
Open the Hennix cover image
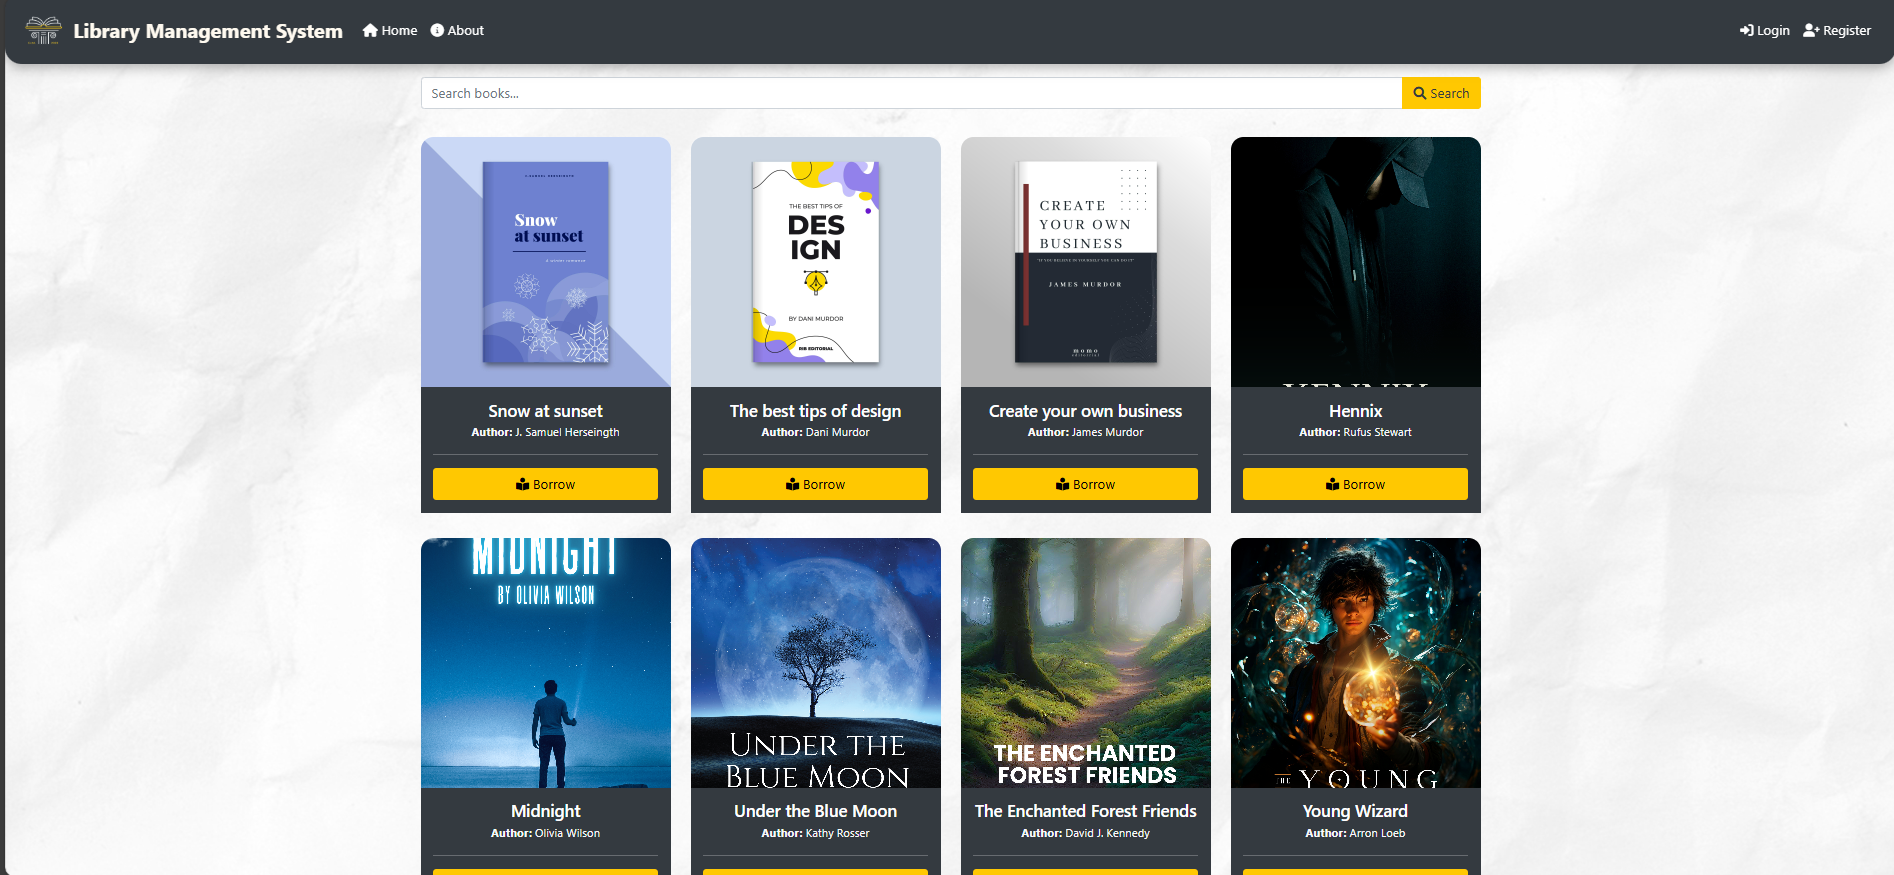click(x=1356, y=262)
